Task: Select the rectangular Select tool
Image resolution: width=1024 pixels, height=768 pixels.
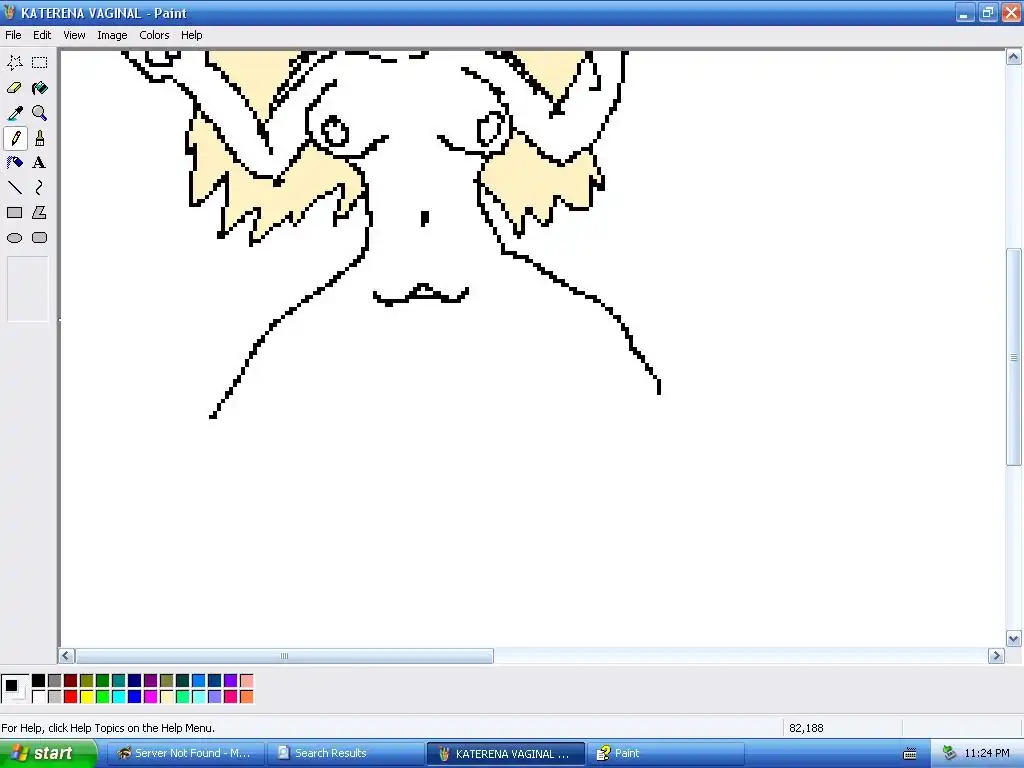Action: [40, 63]
